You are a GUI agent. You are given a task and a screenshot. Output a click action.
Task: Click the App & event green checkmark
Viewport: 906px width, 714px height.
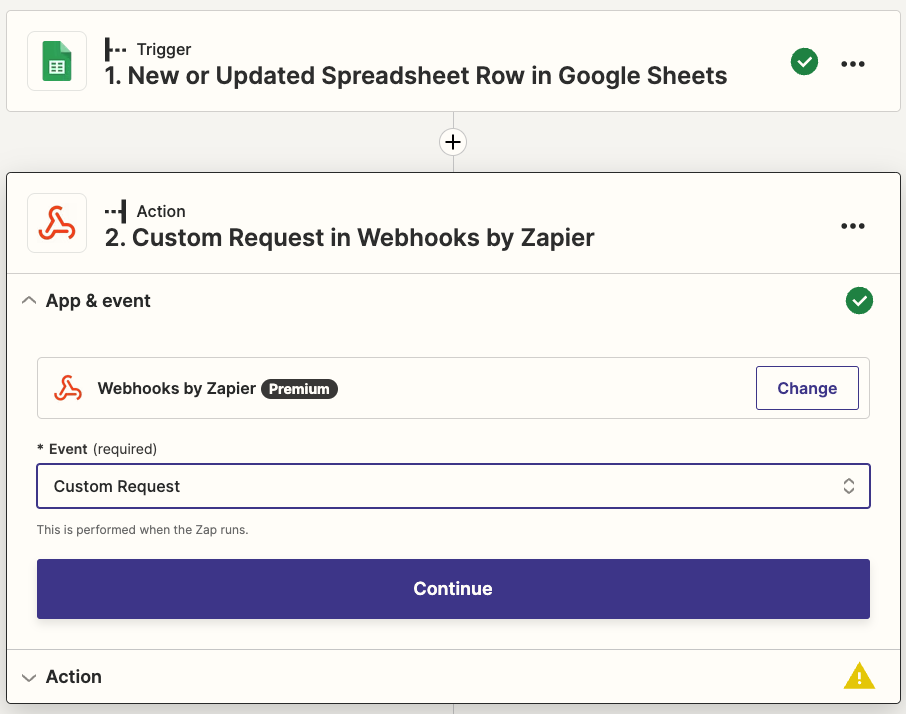tap(859, 300)
